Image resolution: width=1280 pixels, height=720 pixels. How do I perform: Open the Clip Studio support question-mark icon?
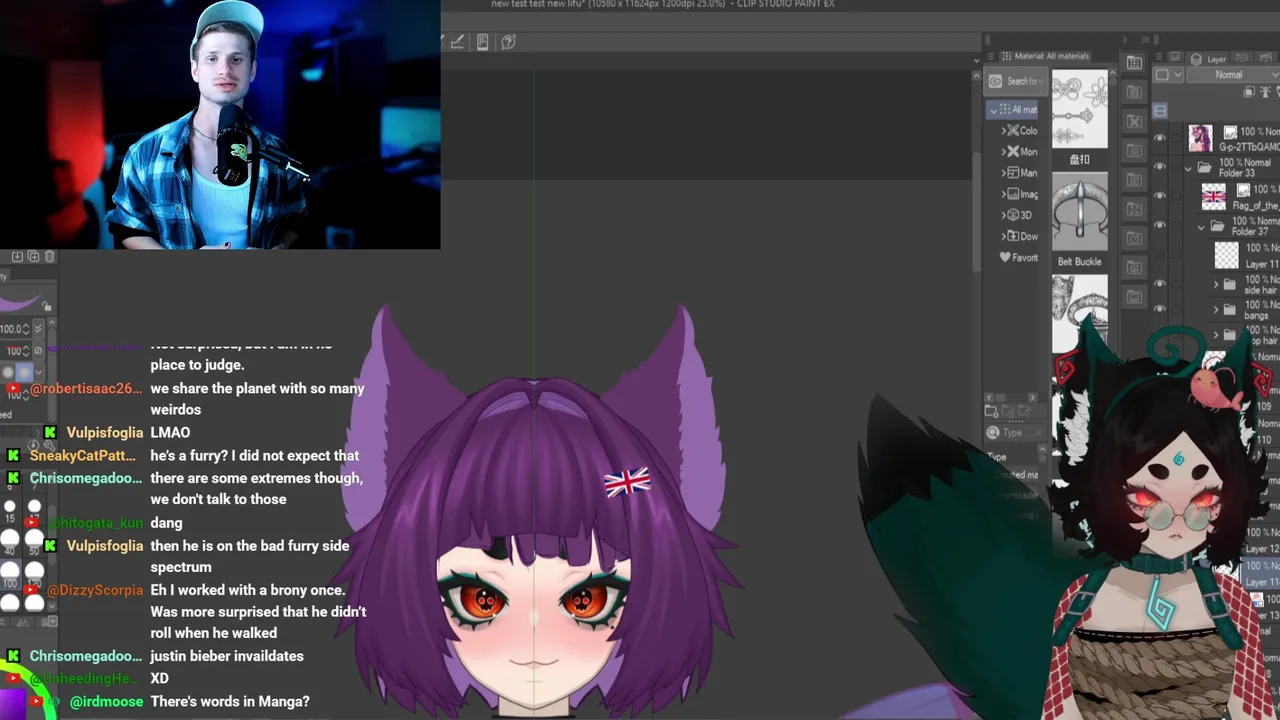coord(508,42)
